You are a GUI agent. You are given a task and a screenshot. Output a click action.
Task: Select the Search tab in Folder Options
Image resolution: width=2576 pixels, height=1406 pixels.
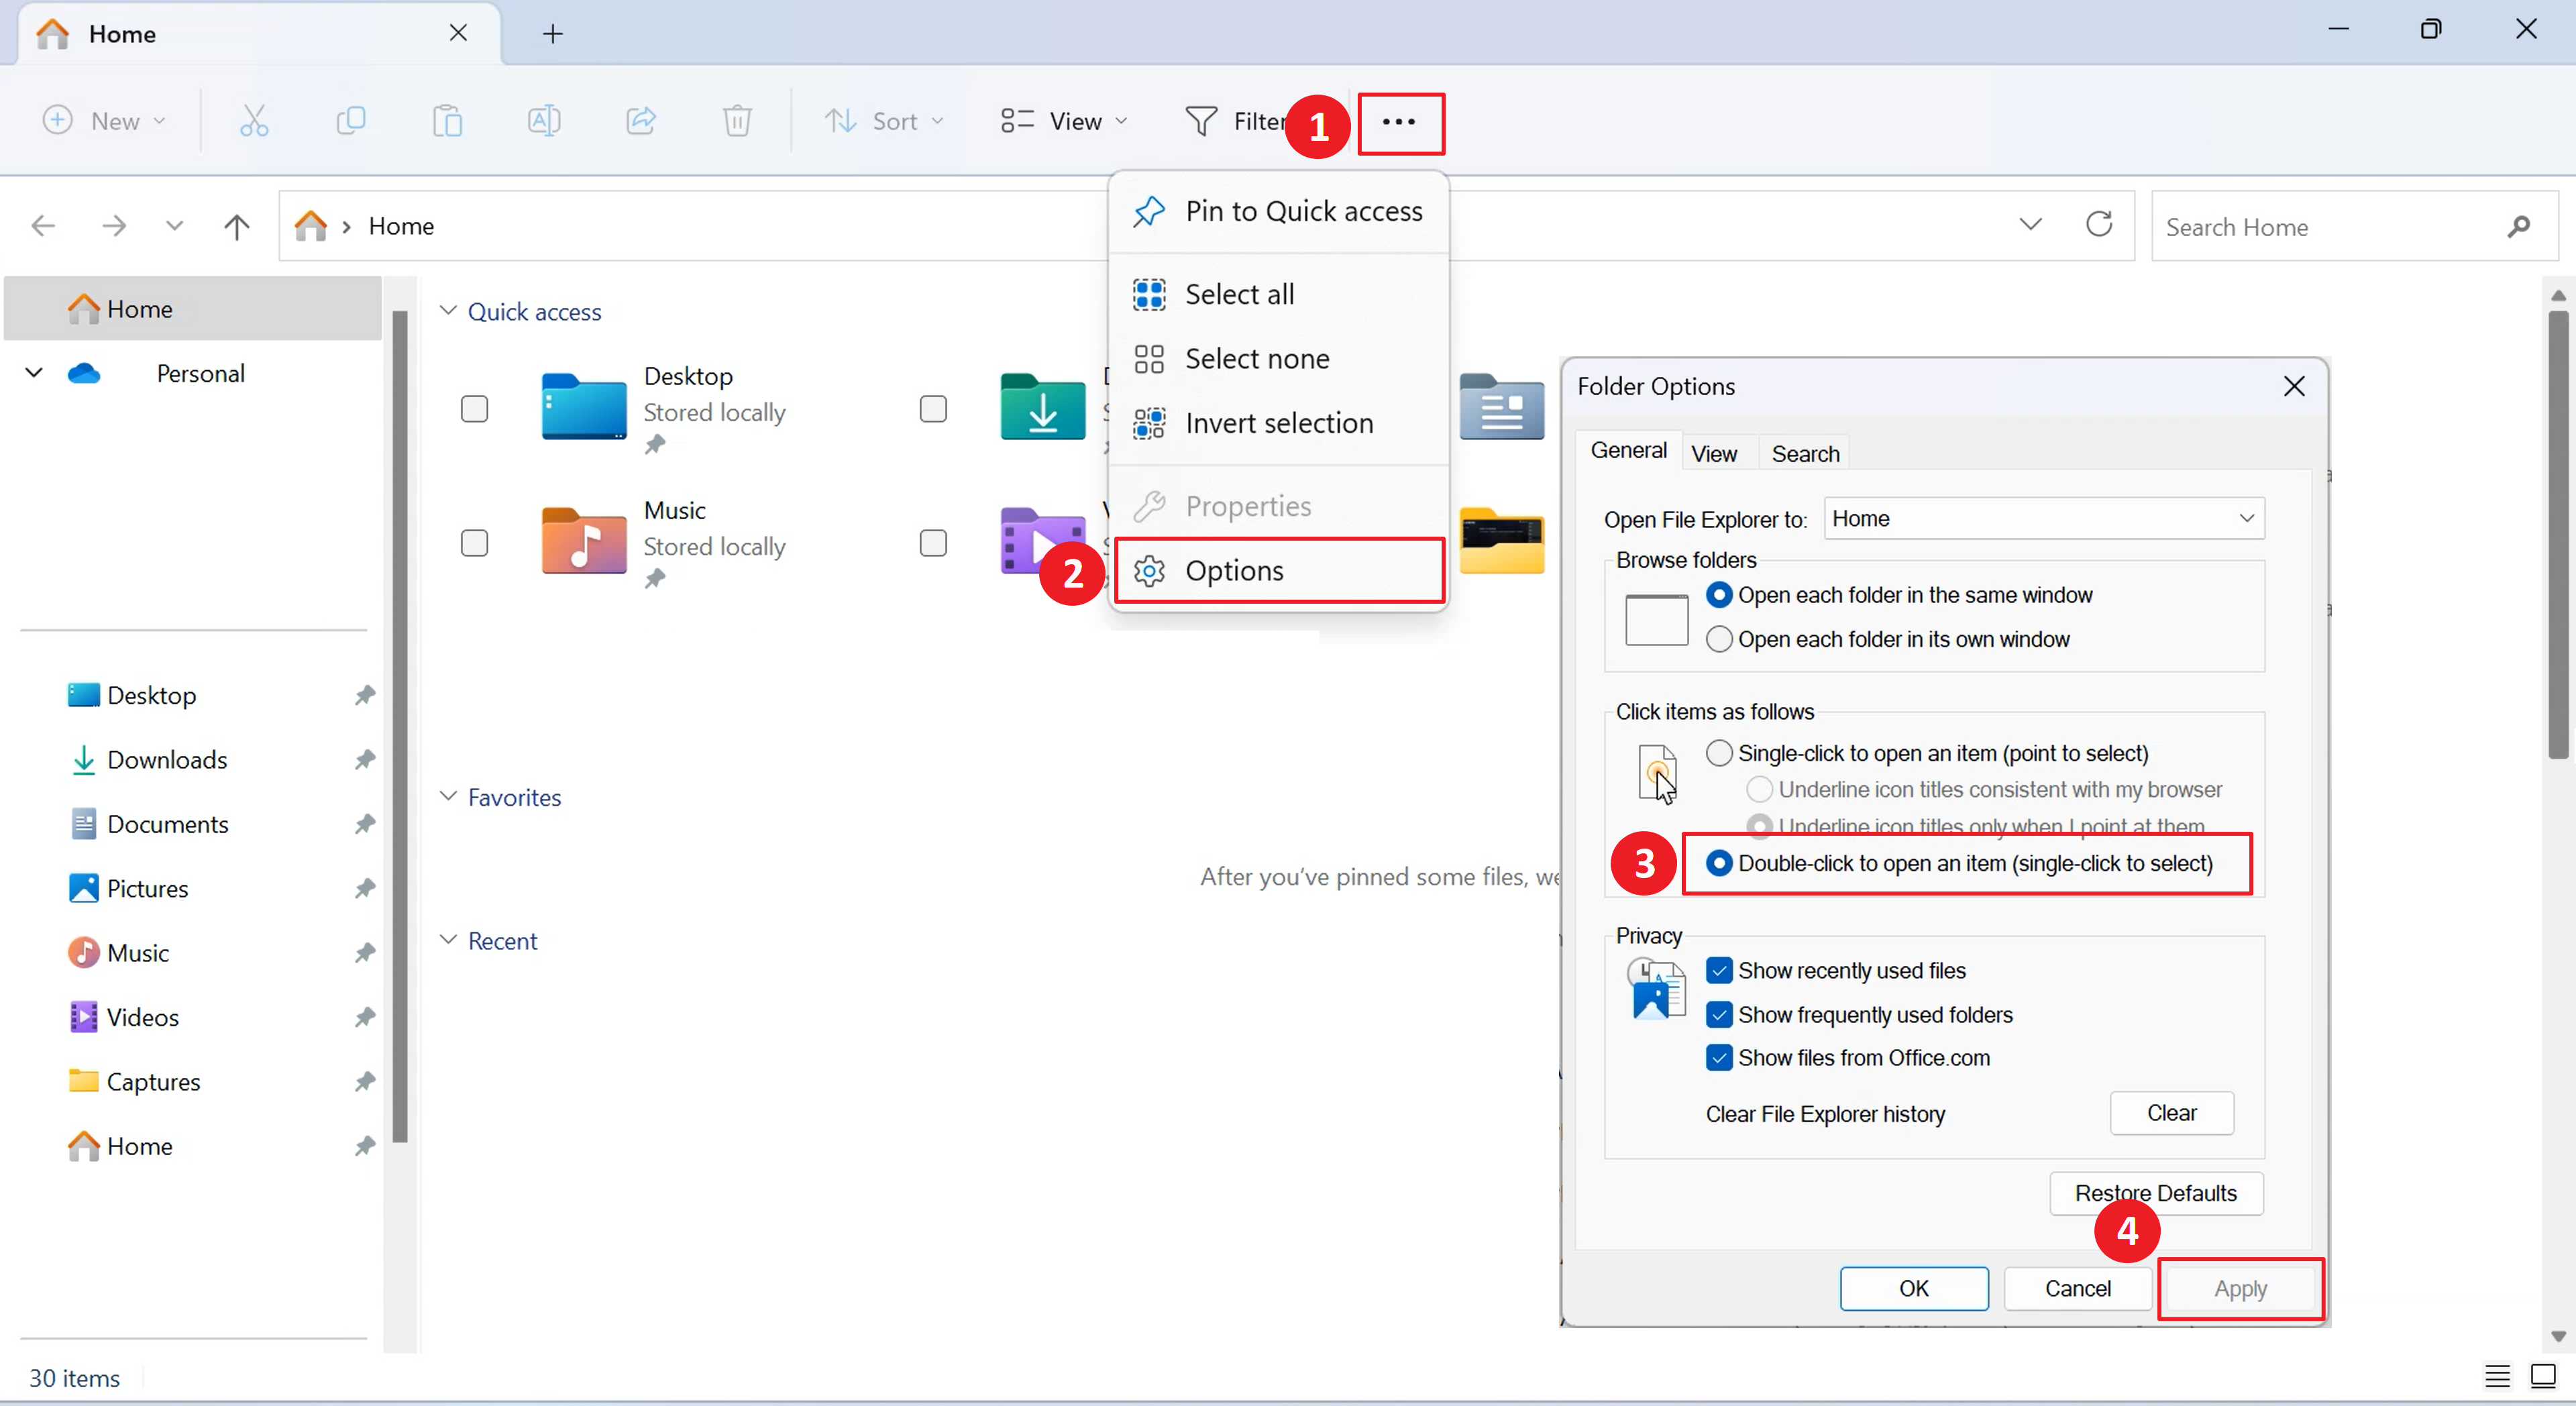coord(1806,452)
